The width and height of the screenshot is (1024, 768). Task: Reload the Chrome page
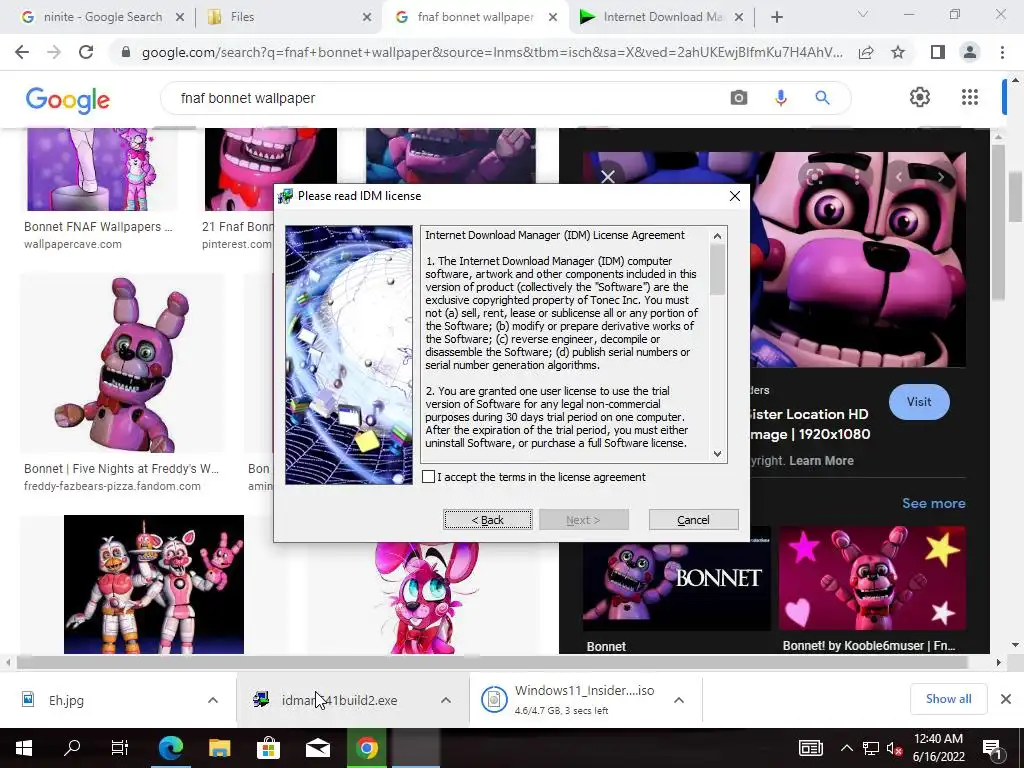click(x=86, y=52)
